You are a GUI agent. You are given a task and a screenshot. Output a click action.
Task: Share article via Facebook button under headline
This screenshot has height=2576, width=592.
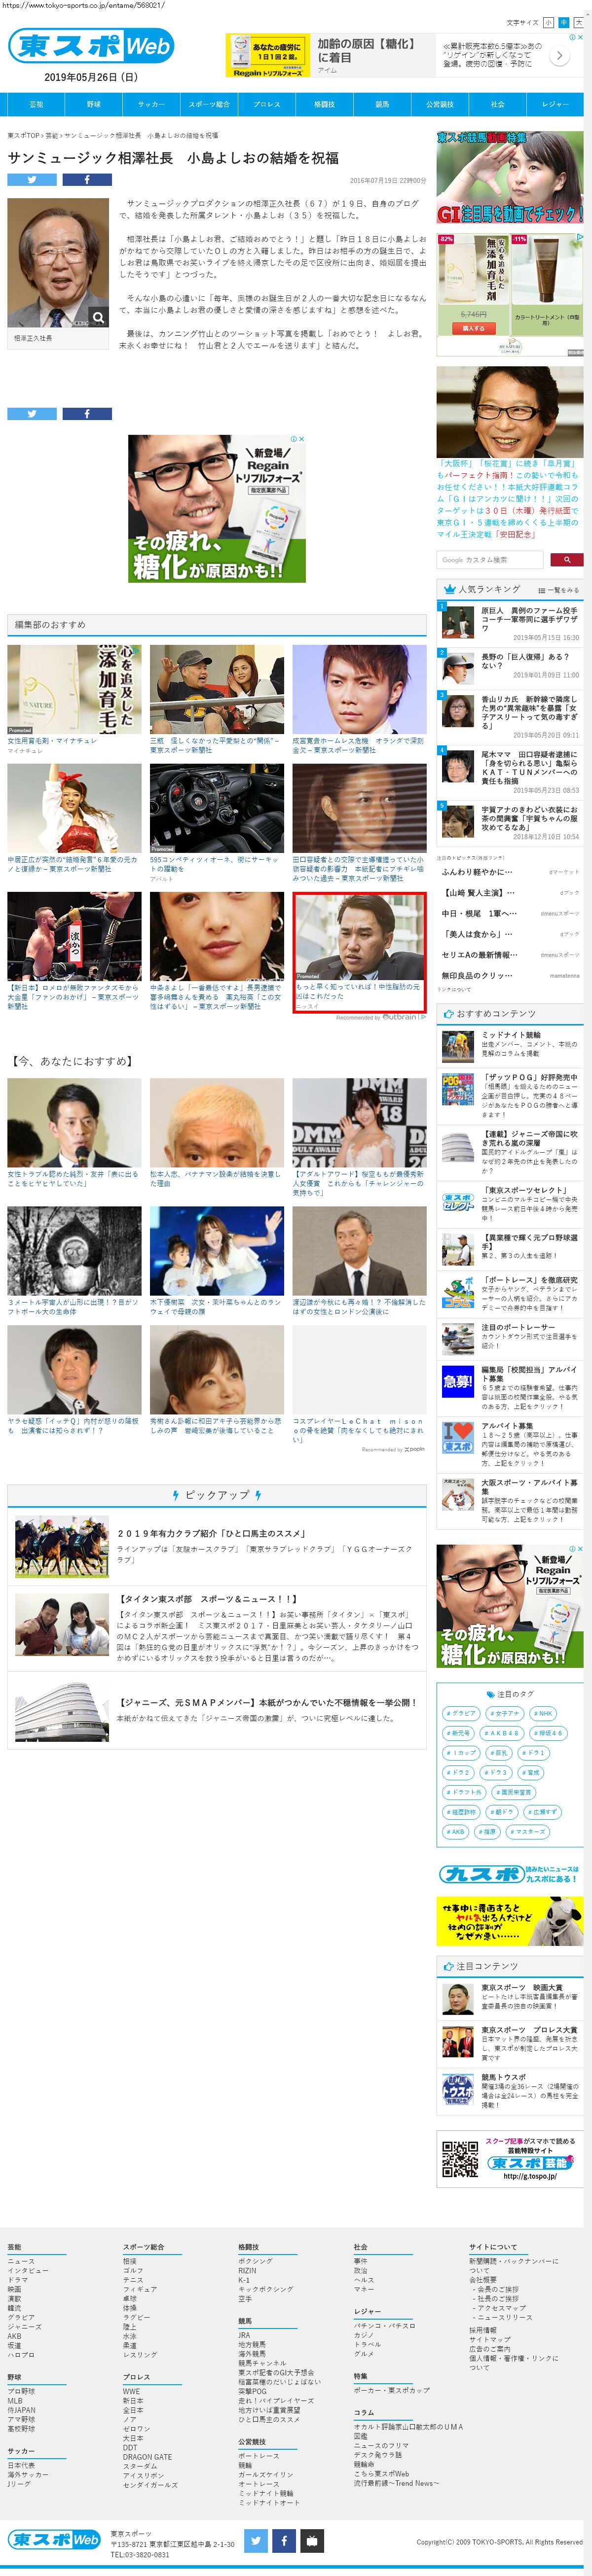pos(87,180)
